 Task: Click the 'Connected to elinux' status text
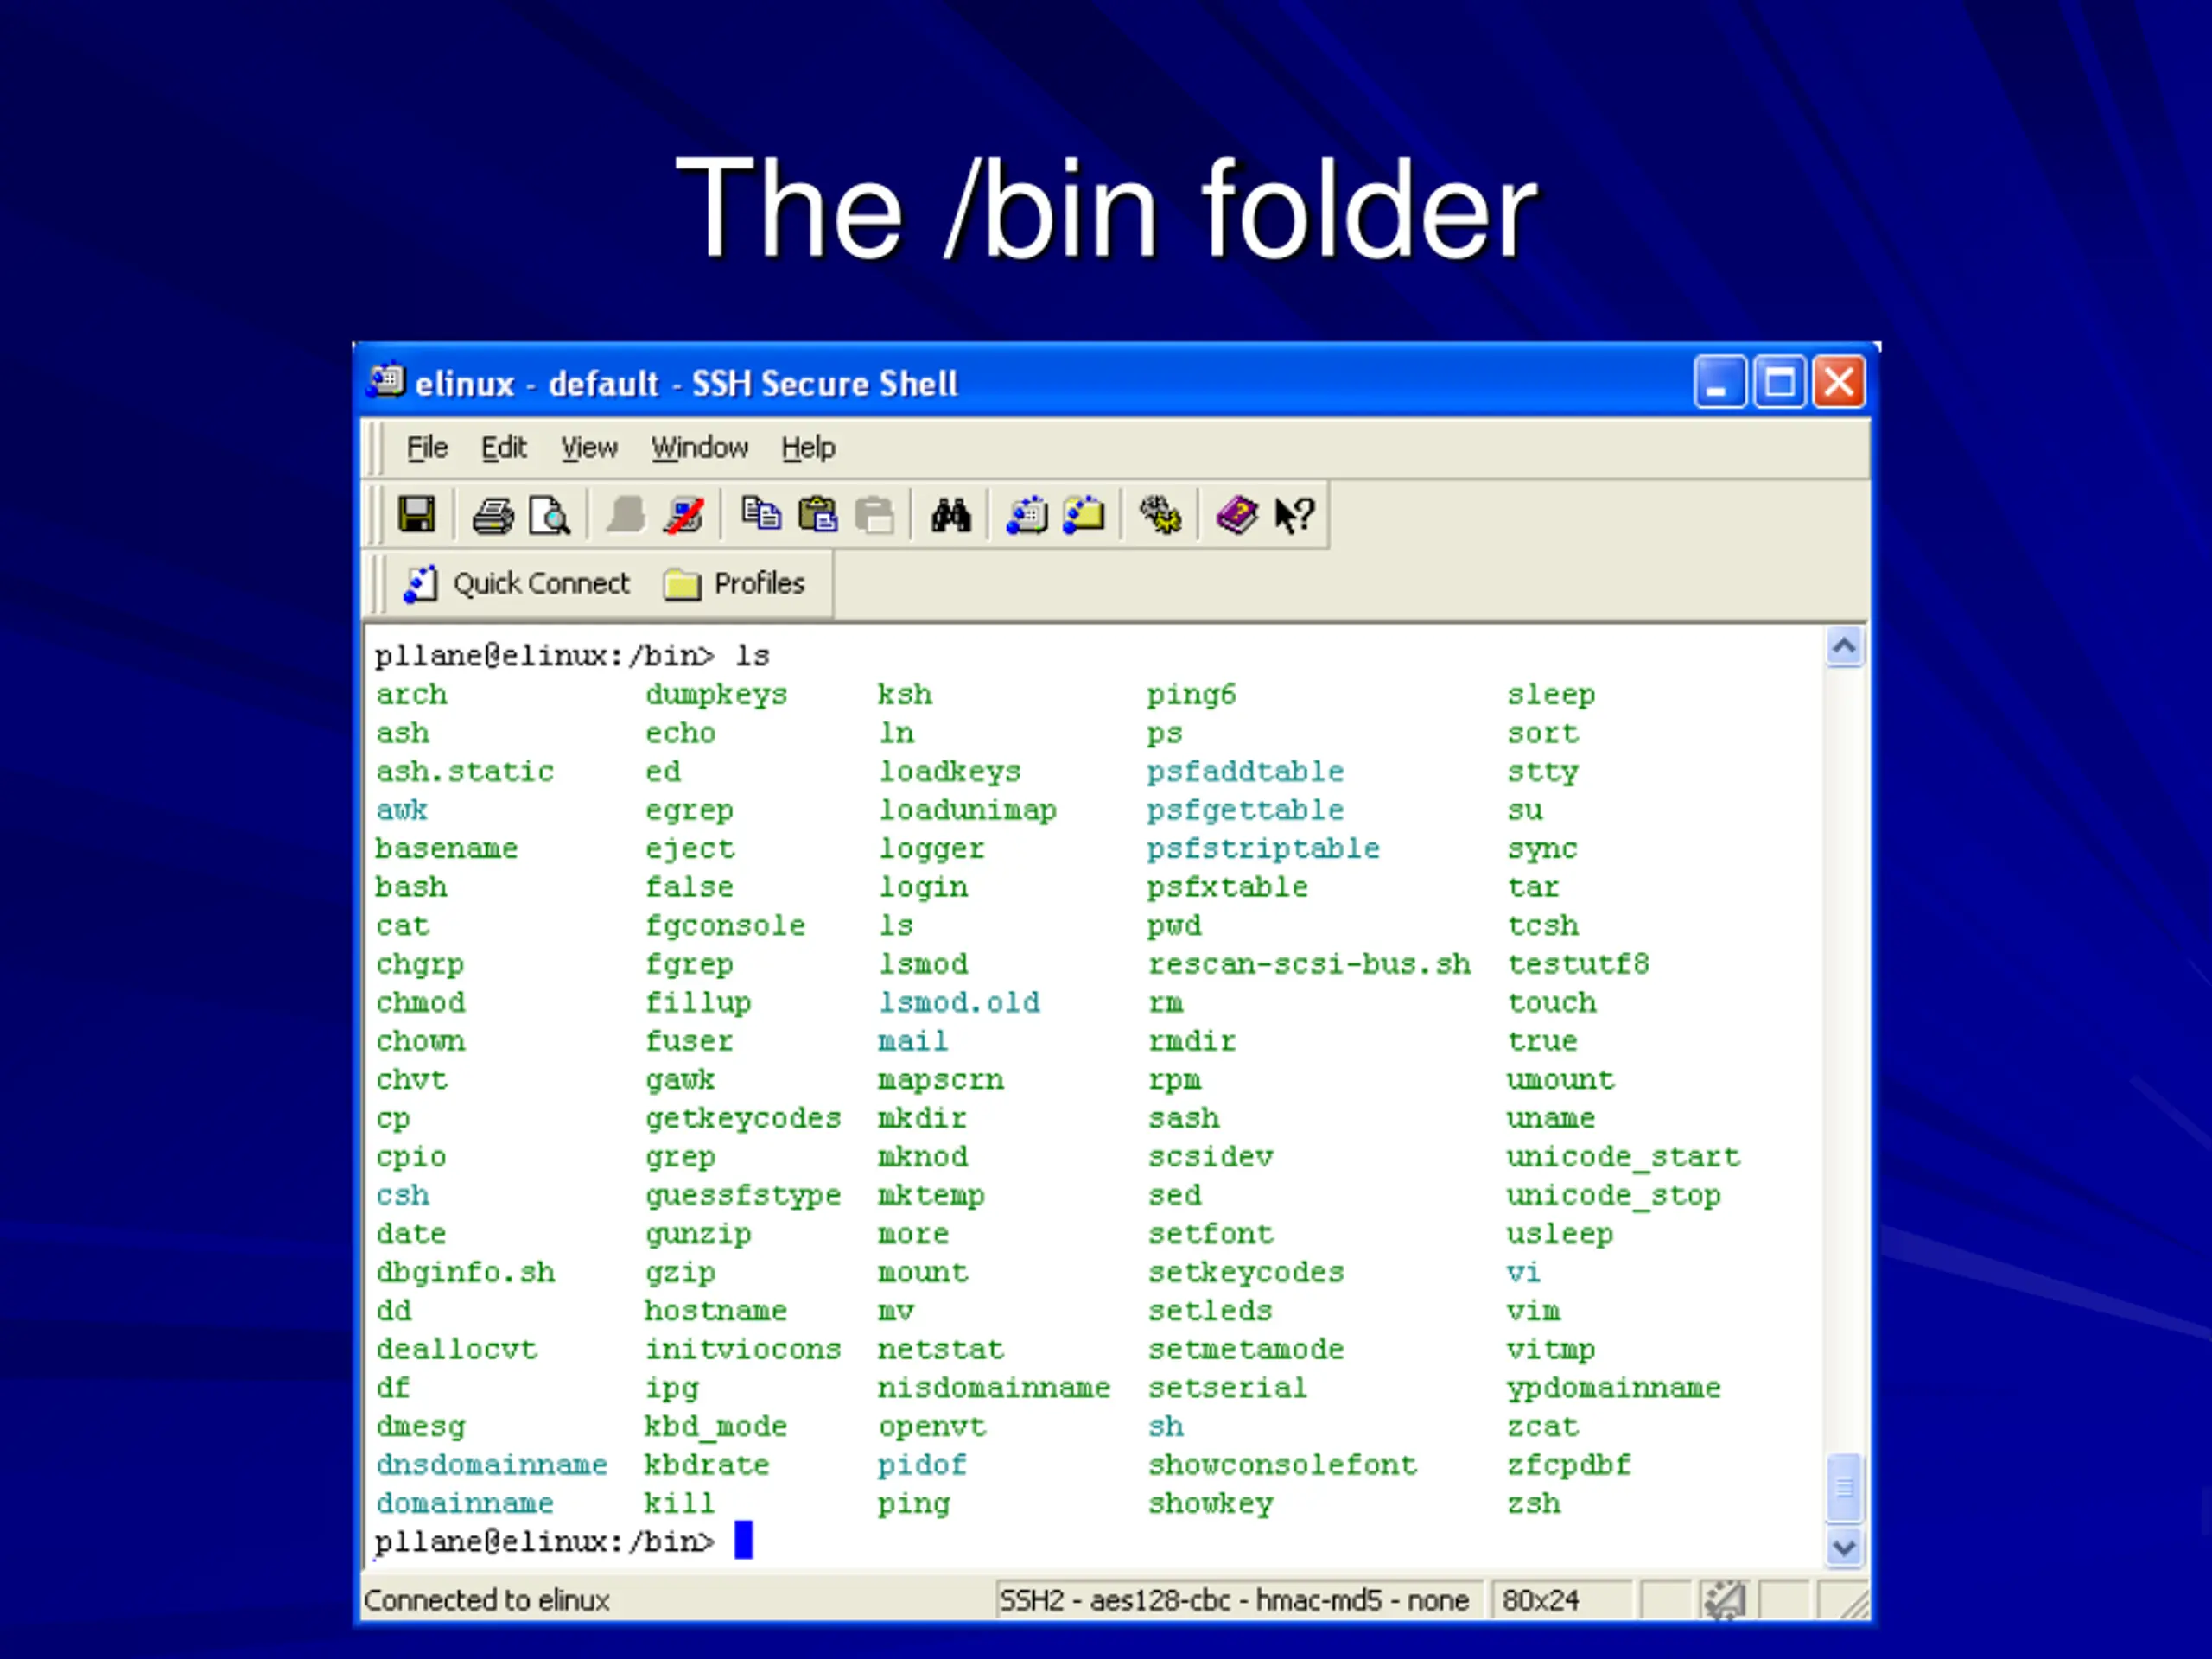point(487,1600)
